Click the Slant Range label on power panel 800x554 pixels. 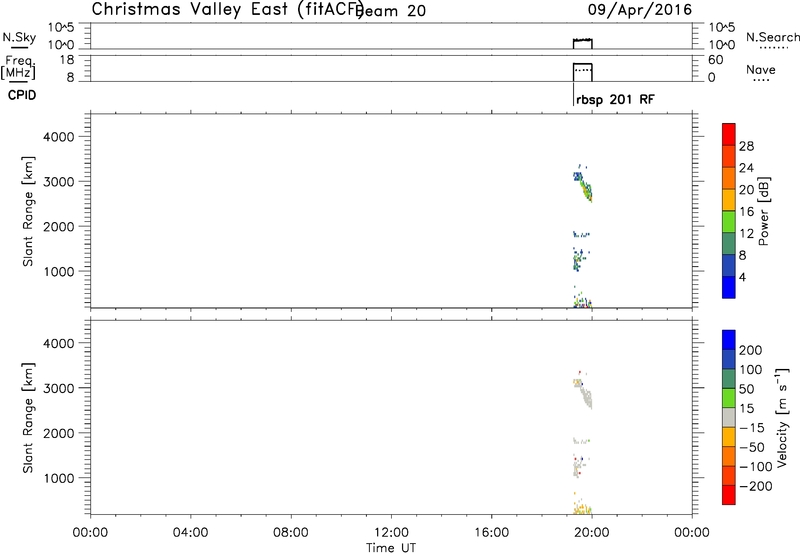[x=28, y=211]
